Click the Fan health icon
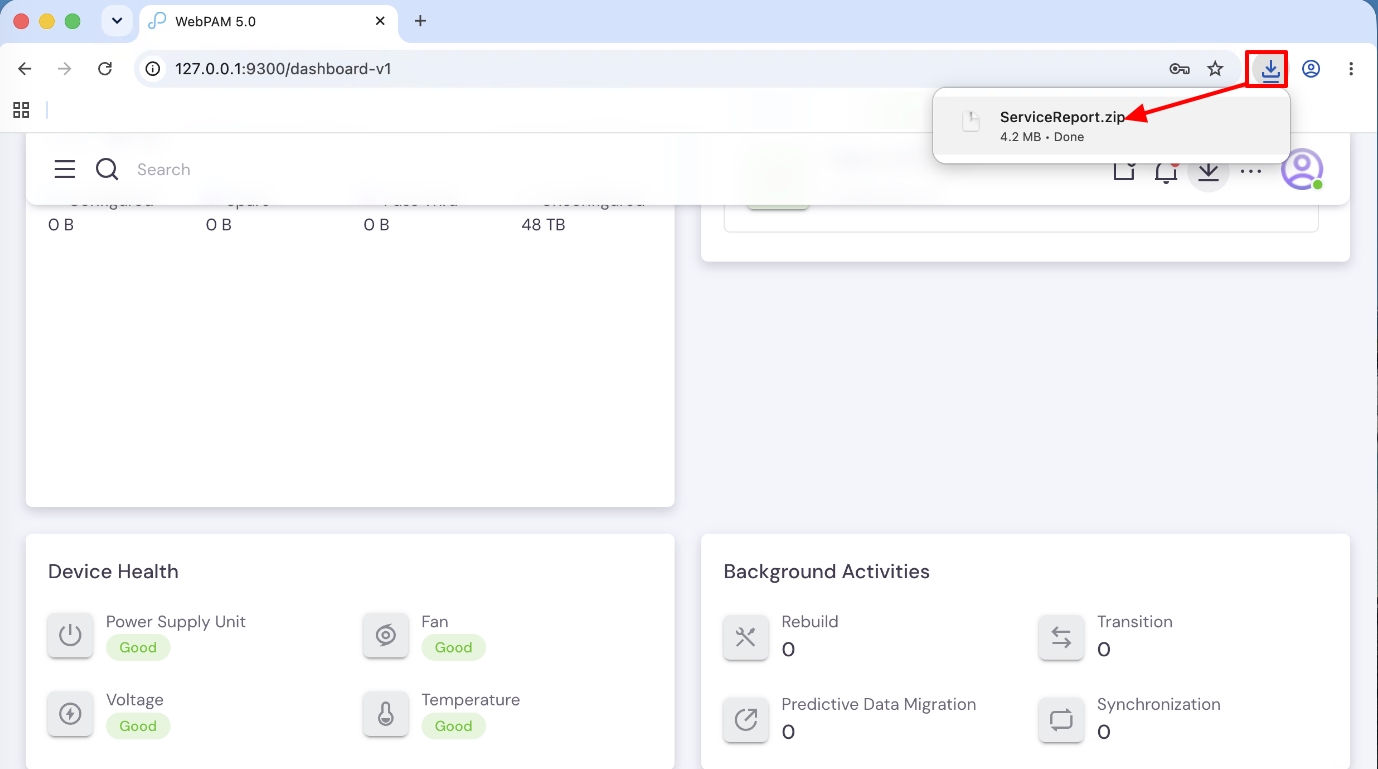This screenshot has height=769, width=1378. point(386,635)
